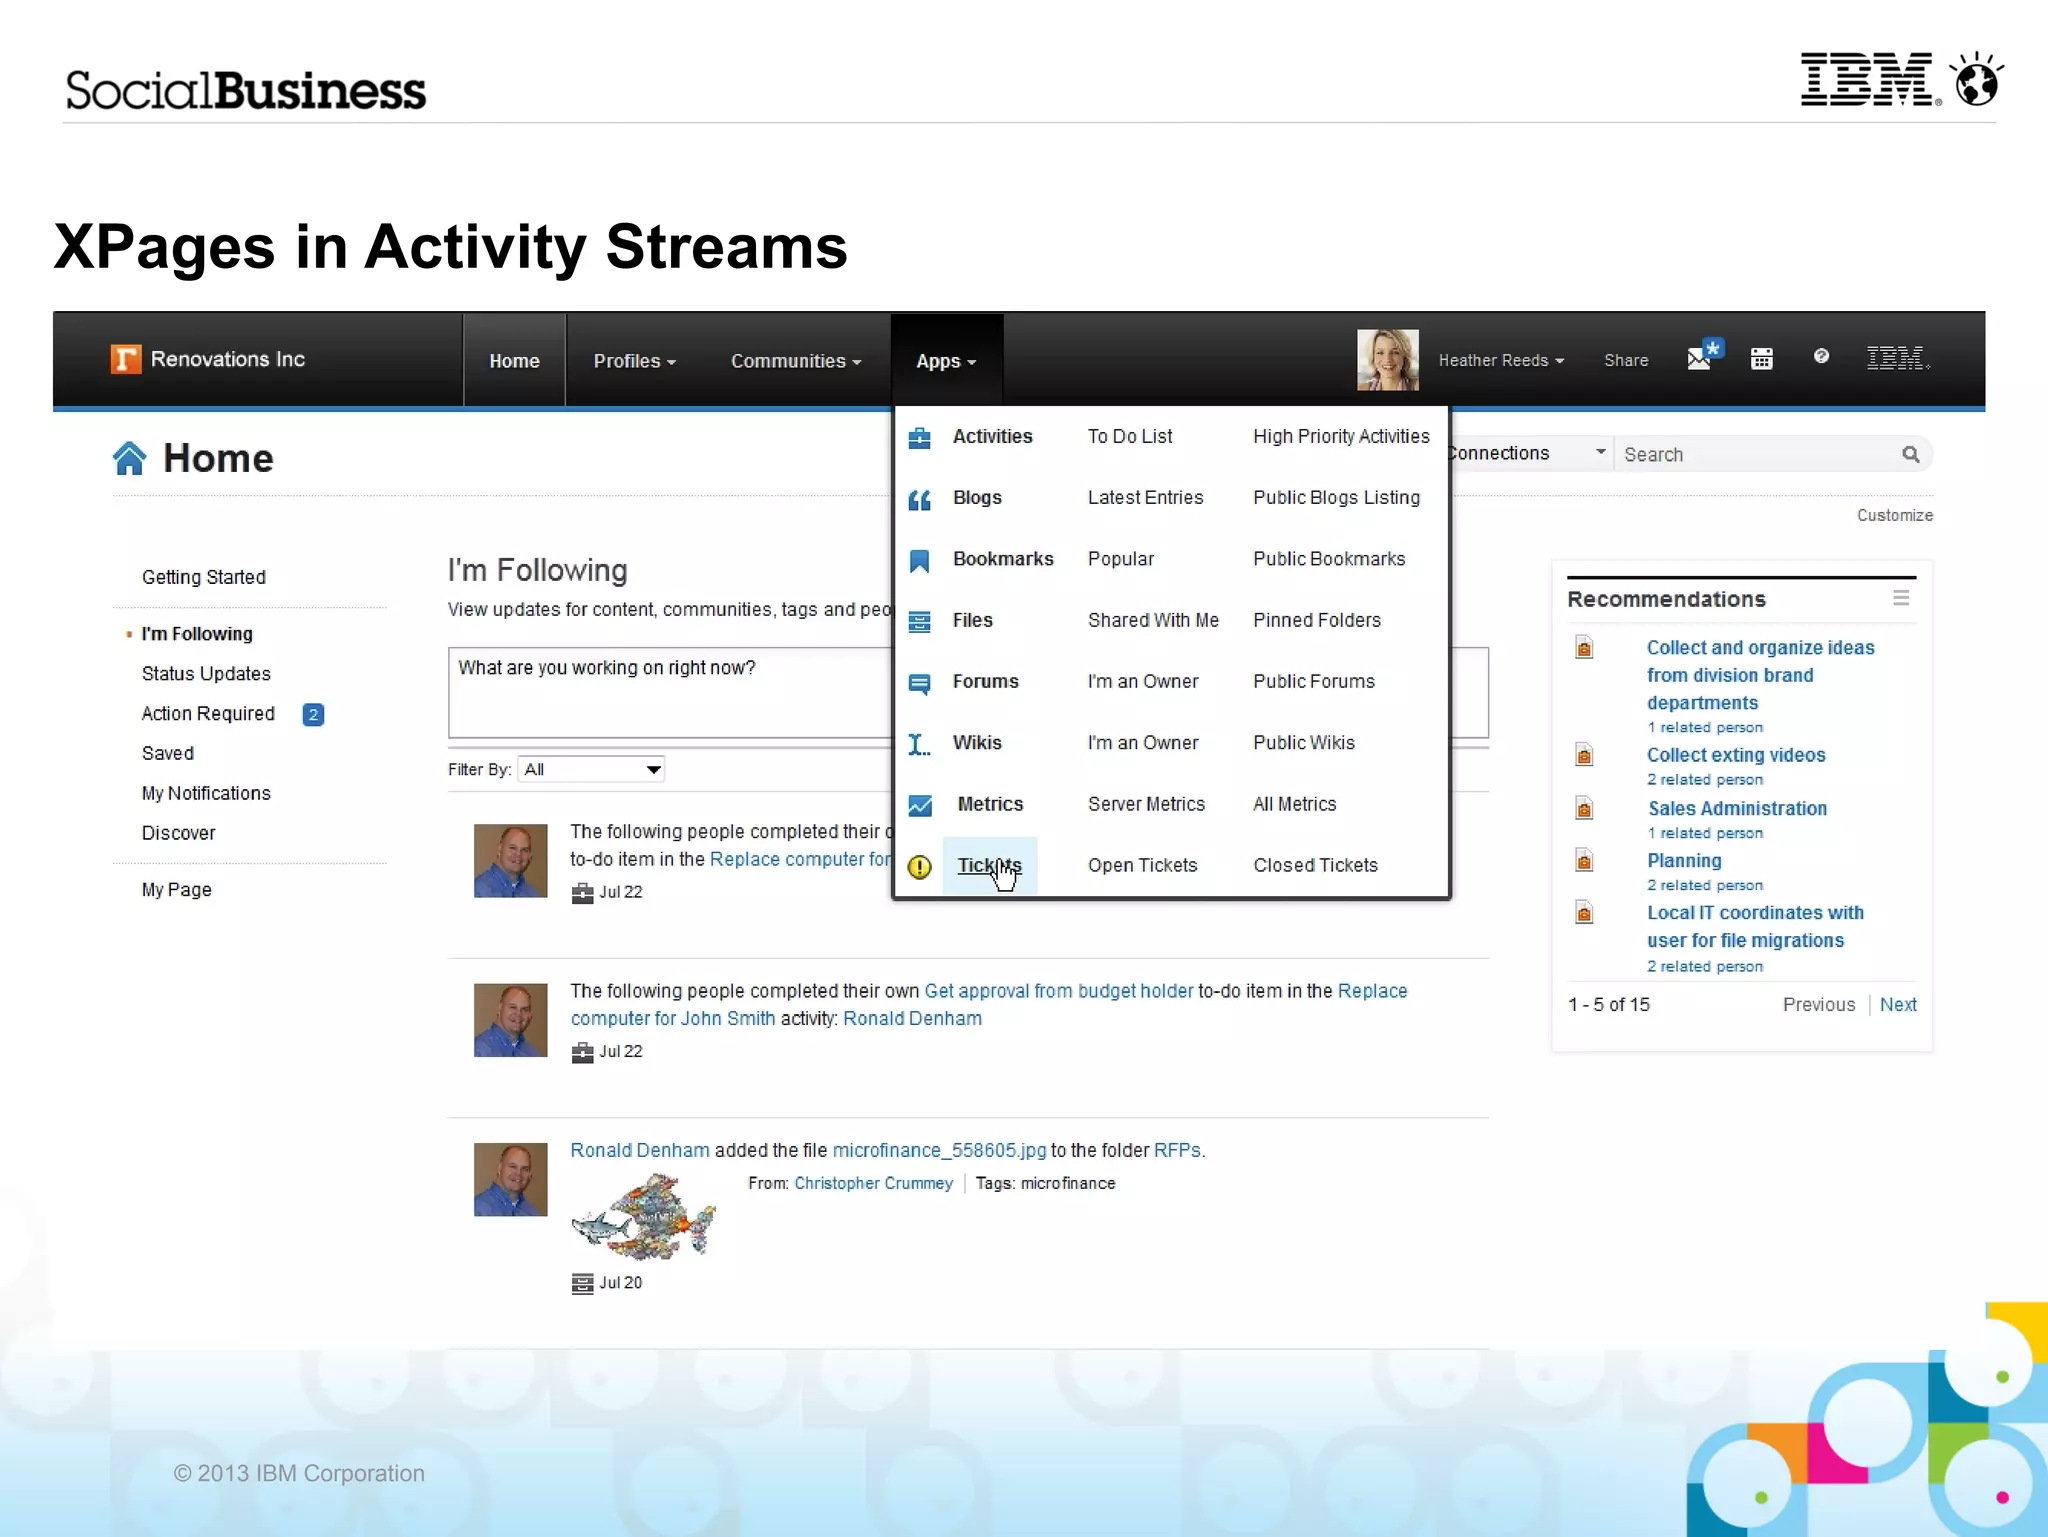Click the Tickets warning icon
This screenshot has width=2048, height=1537.
[919, 867]
